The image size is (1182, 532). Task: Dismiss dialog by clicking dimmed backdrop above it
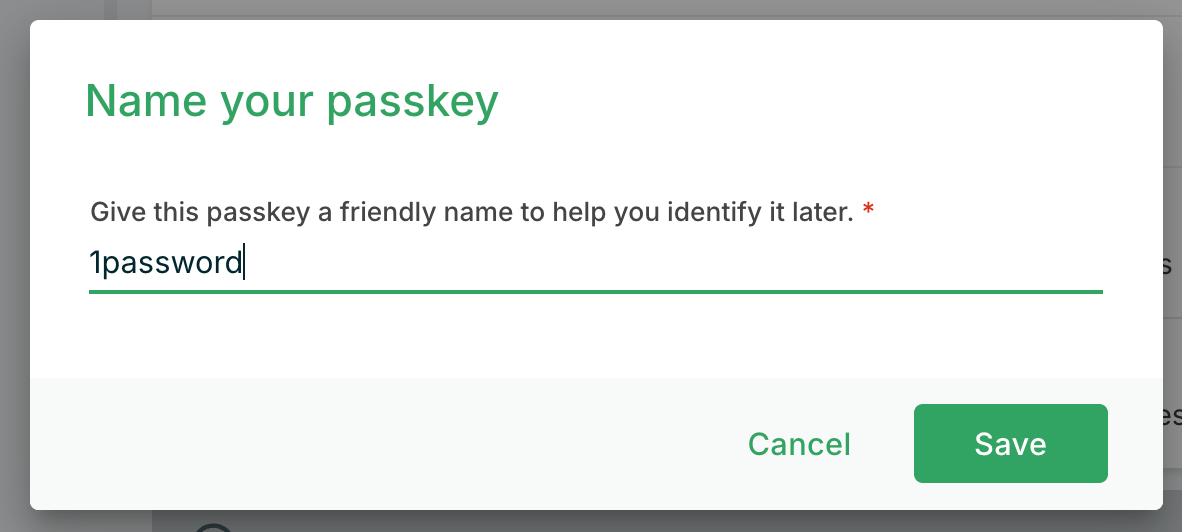coord(600,8)
